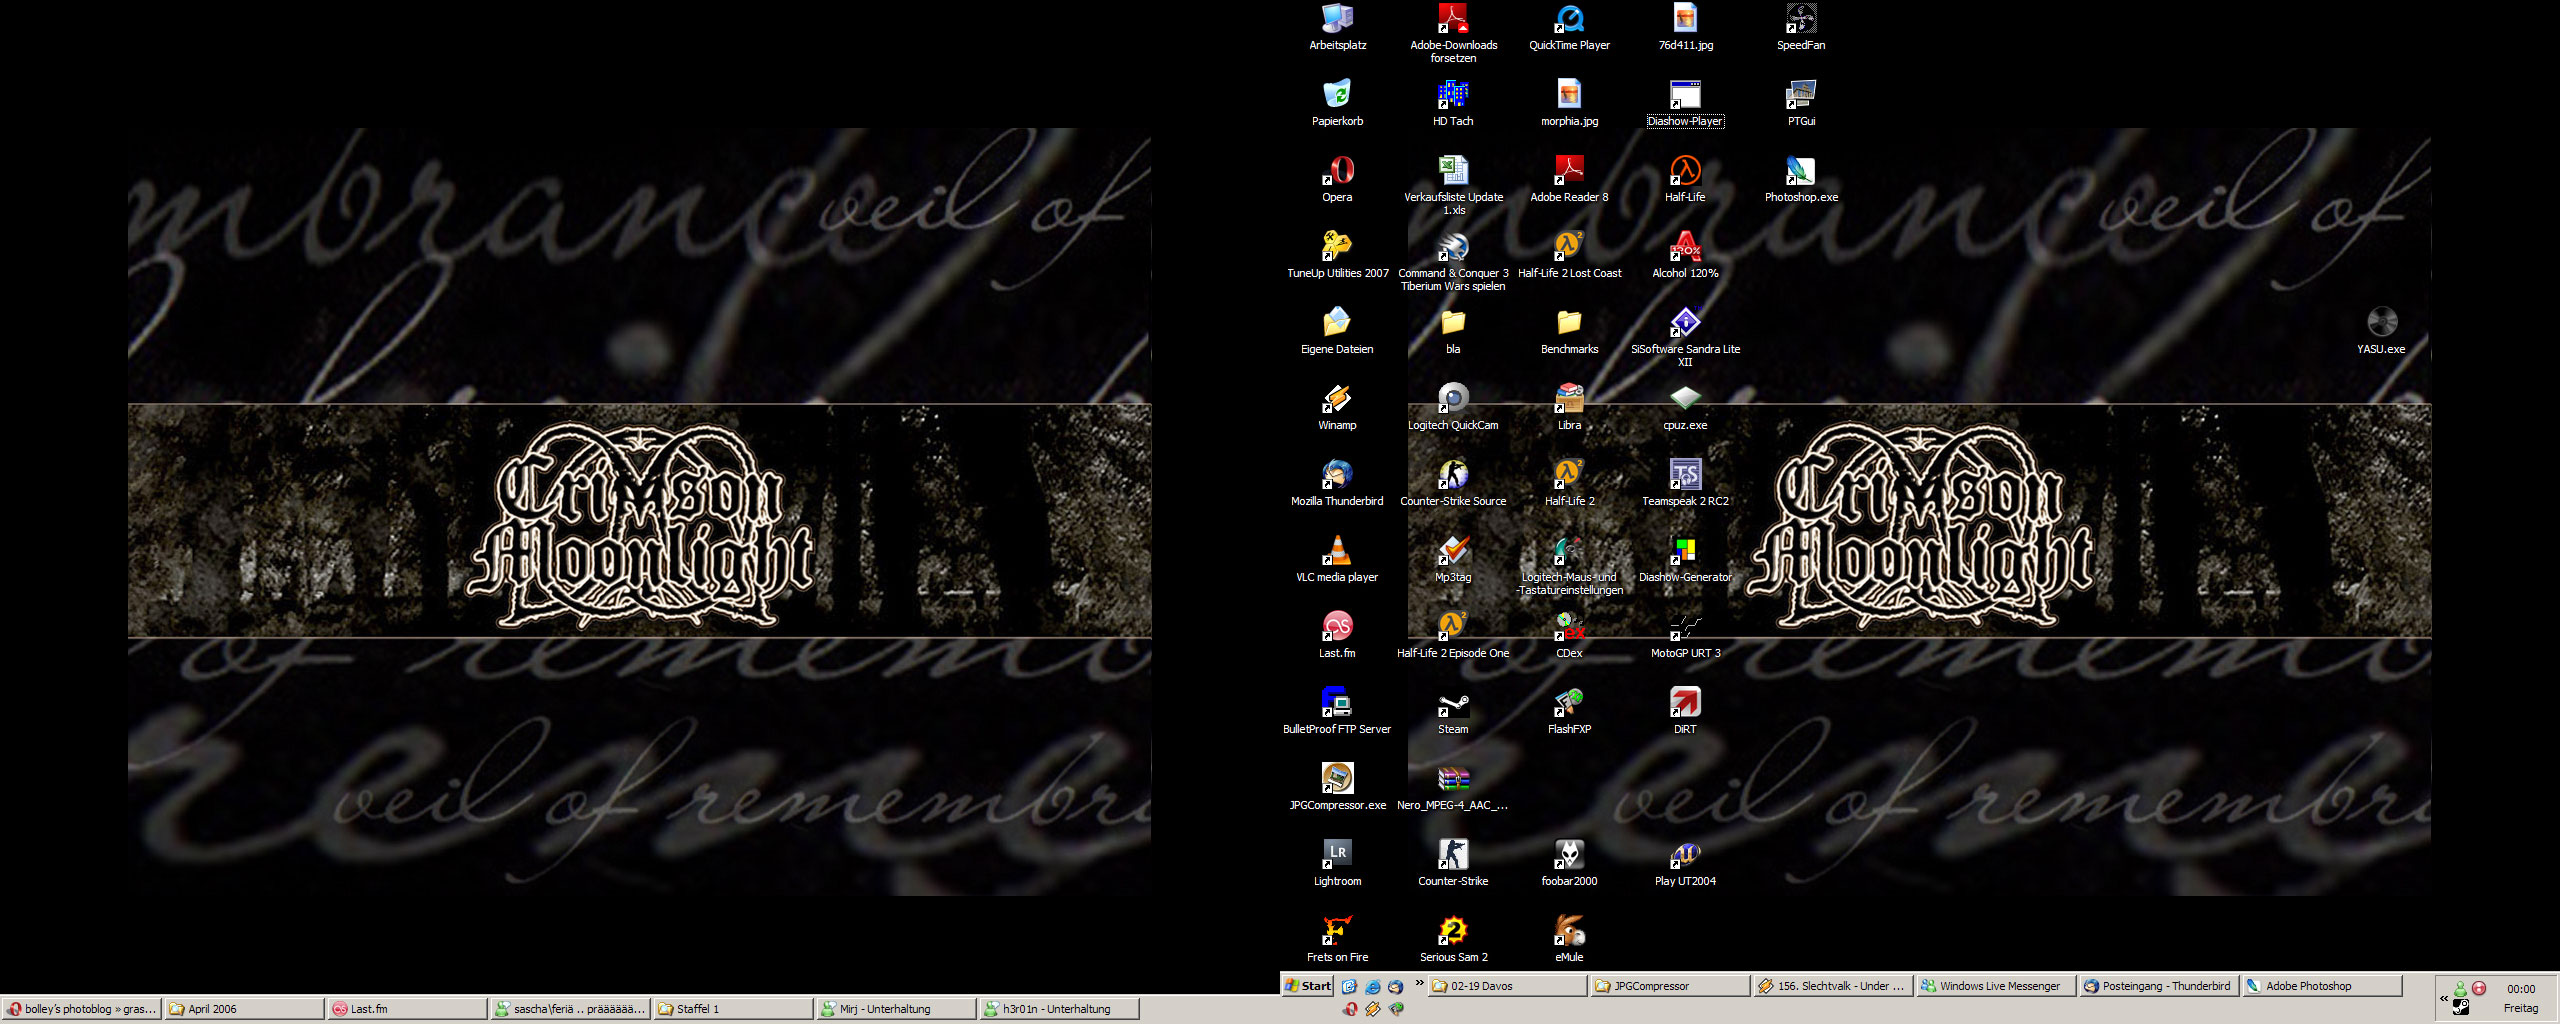Click the Papierkorb recycle bin icon

1337,96
